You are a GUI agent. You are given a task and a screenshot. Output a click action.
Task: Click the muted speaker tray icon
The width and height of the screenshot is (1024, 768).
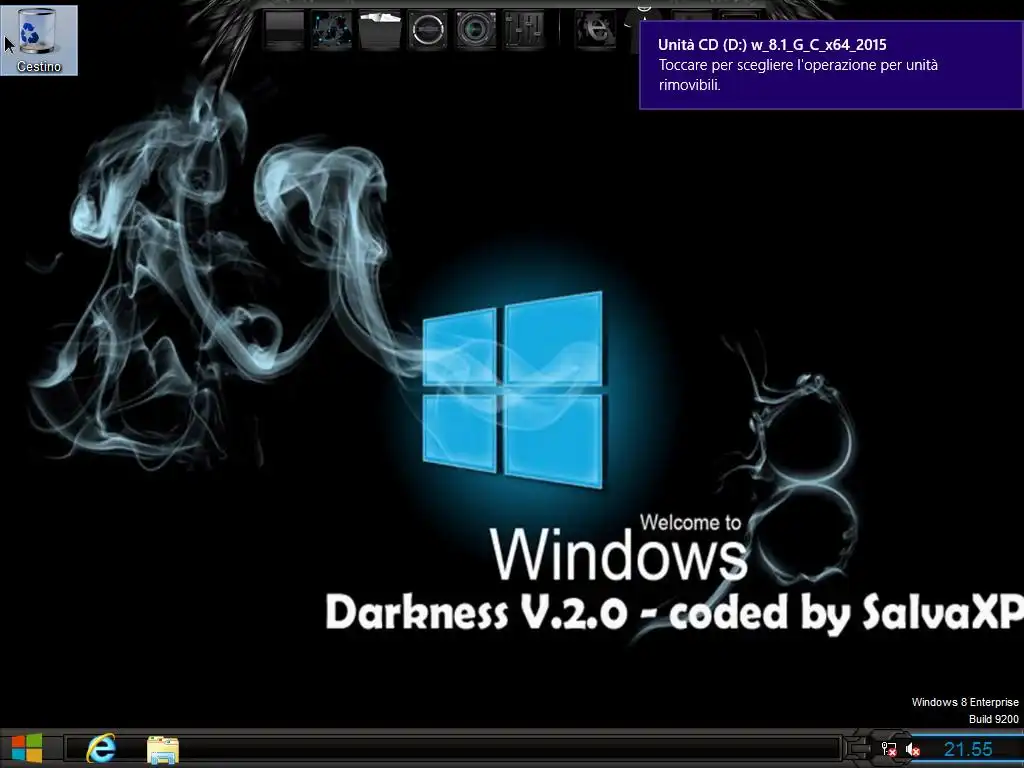coord(913,749)
